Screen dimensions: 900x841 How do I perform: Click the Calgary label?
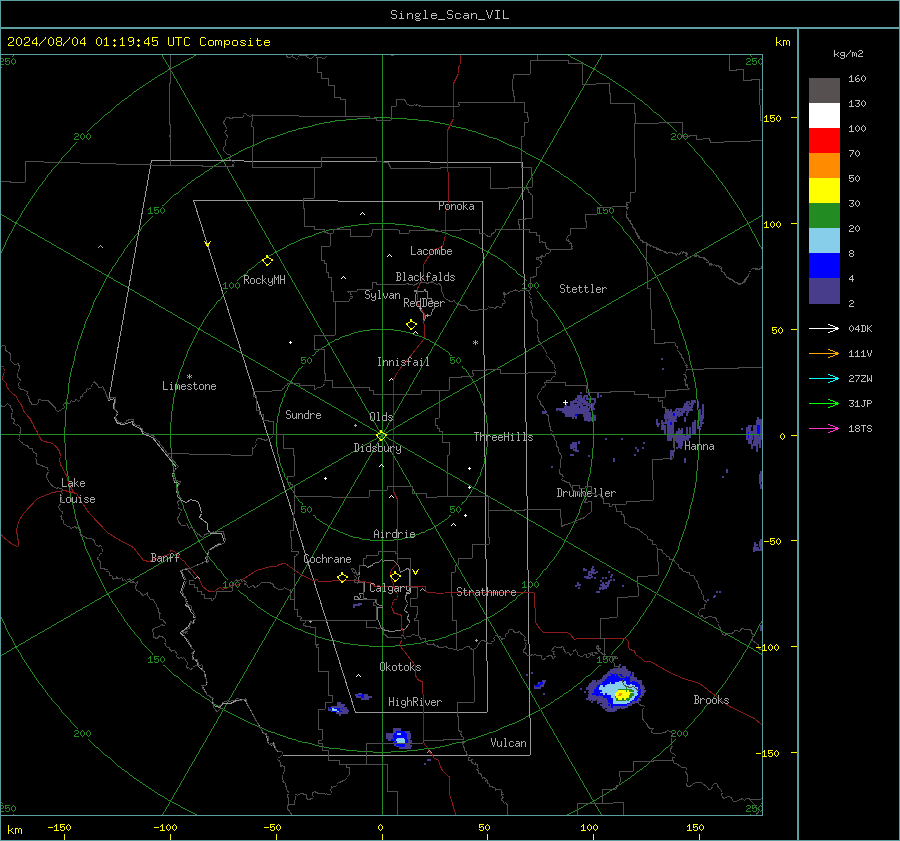[390, 588]
